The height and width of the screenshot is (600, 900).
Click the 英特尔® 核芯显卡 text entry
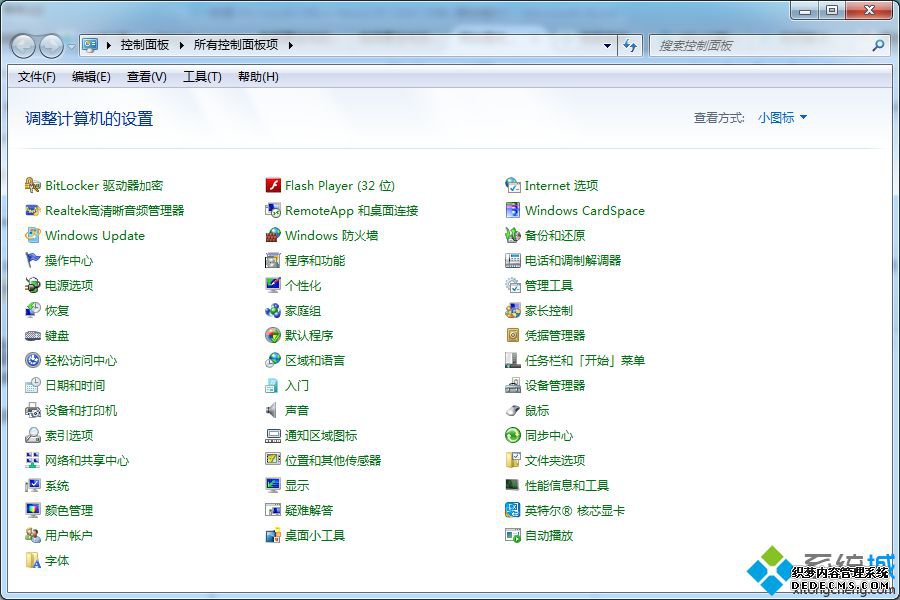pyautogui.click(x=575, y=510)
